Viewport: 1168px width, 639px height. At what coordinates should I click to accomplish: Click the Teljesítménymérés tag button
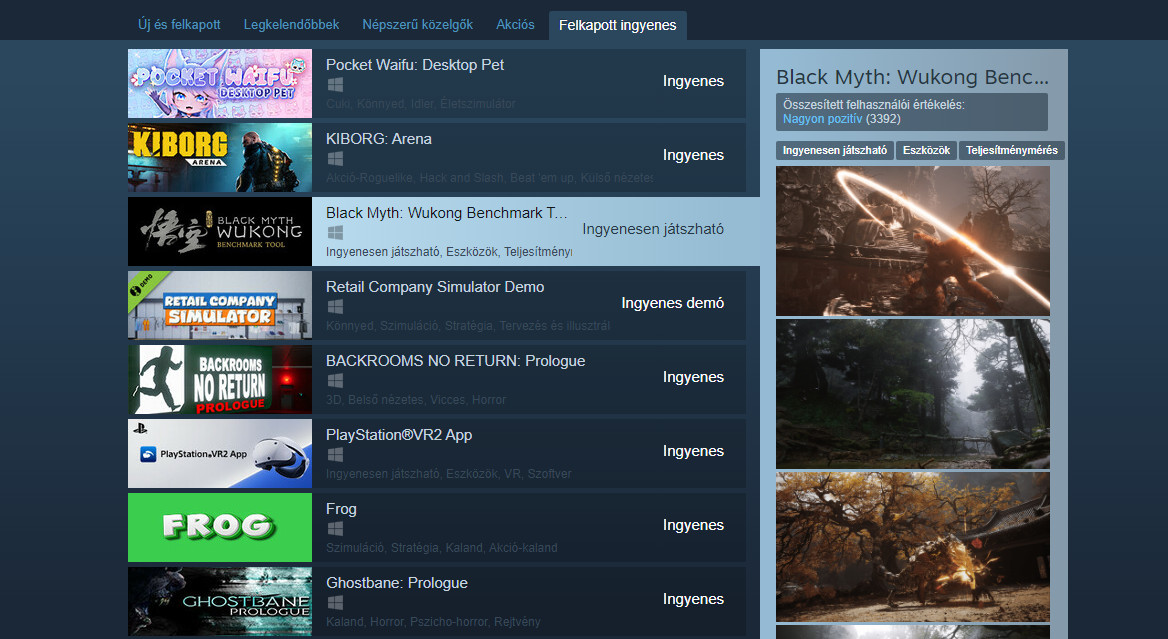coord(1012,150)
